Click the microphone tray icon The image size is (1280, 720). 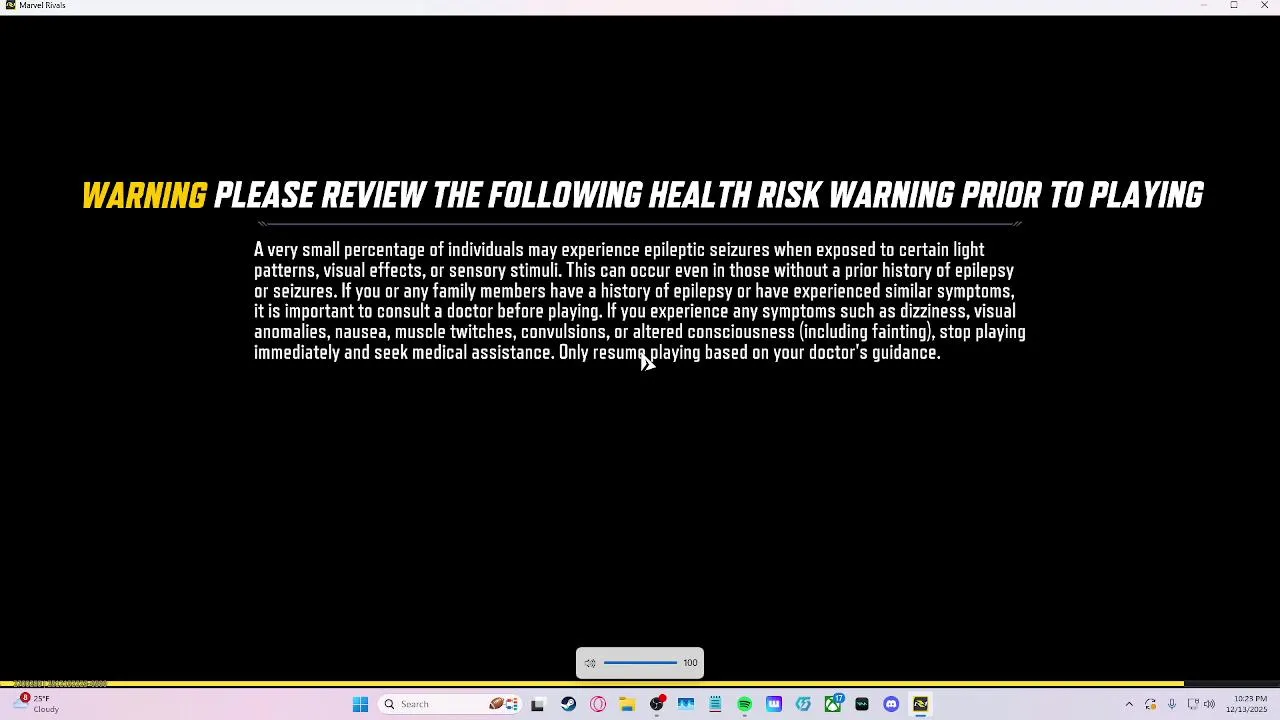pos(1172,704)
